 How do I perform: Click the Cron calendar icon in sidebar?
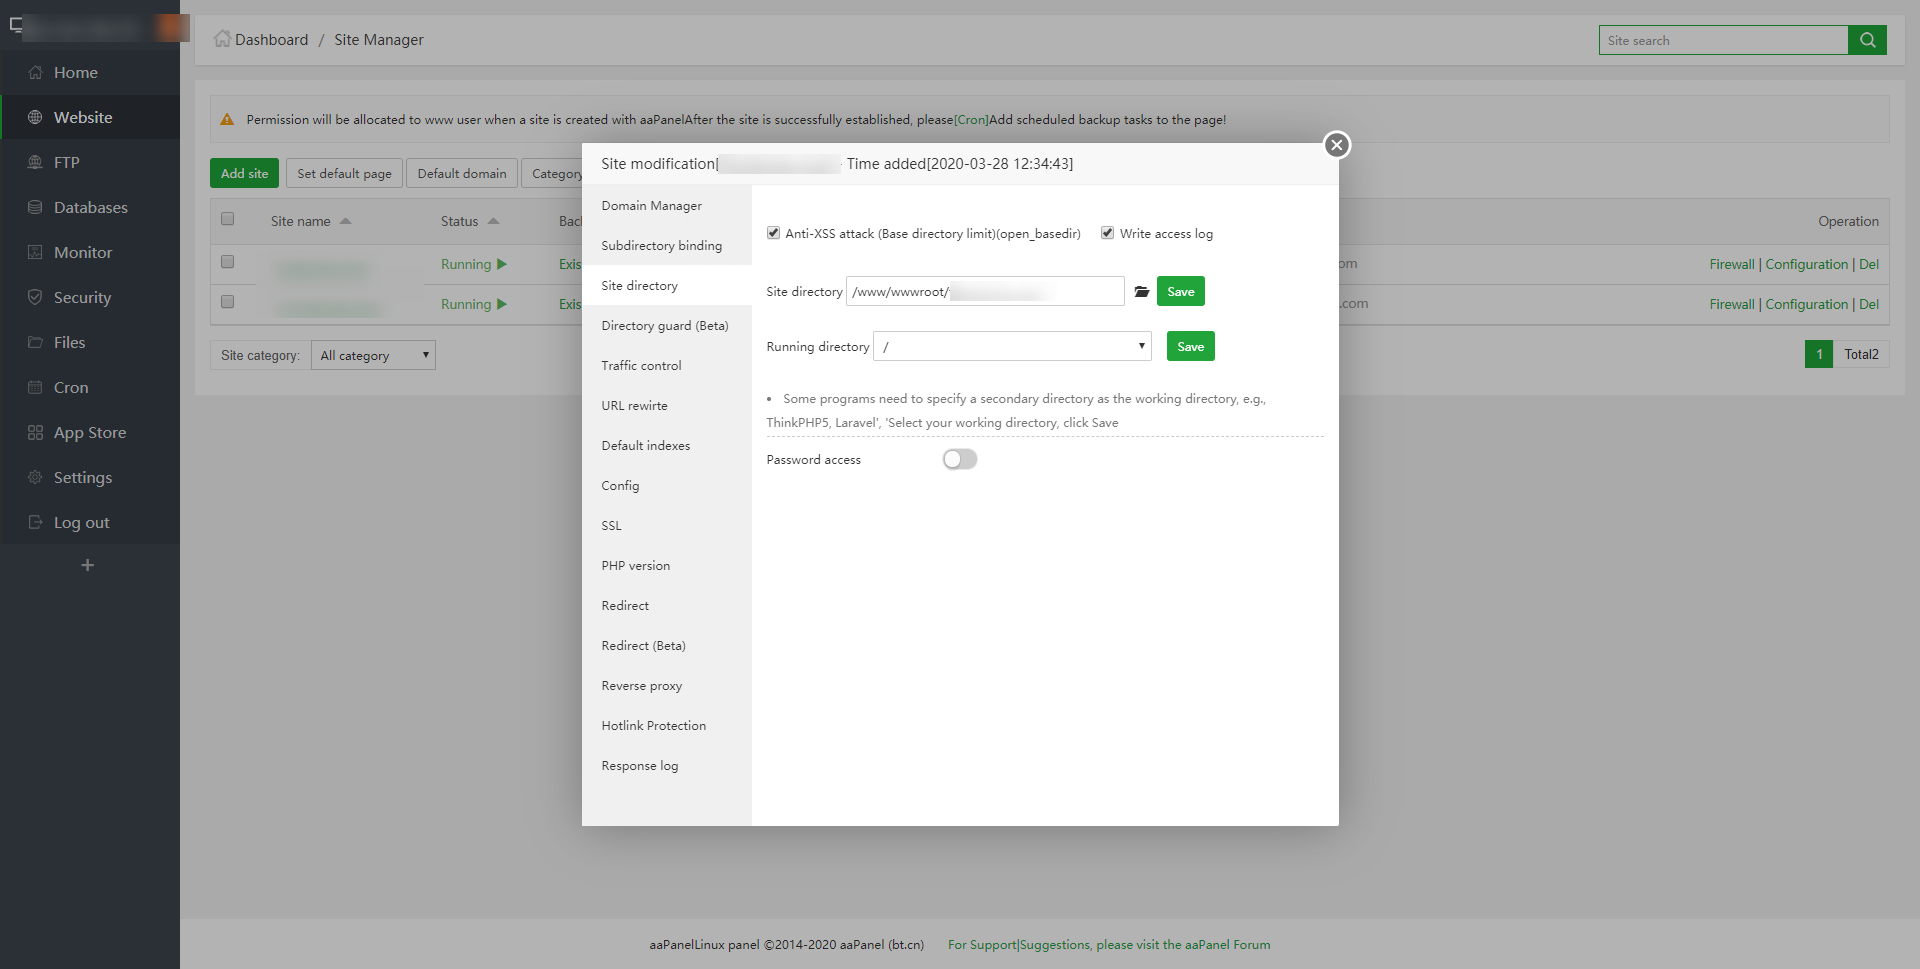point(35,388)
